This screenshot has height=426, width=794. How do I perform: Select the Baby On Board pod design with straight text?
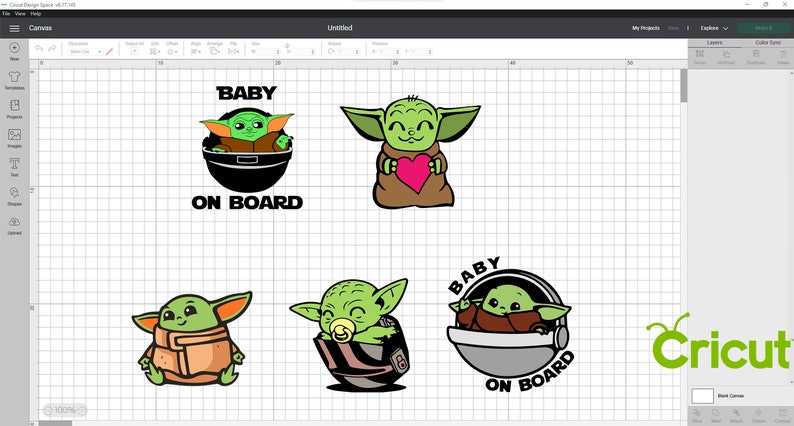(247, 147)
